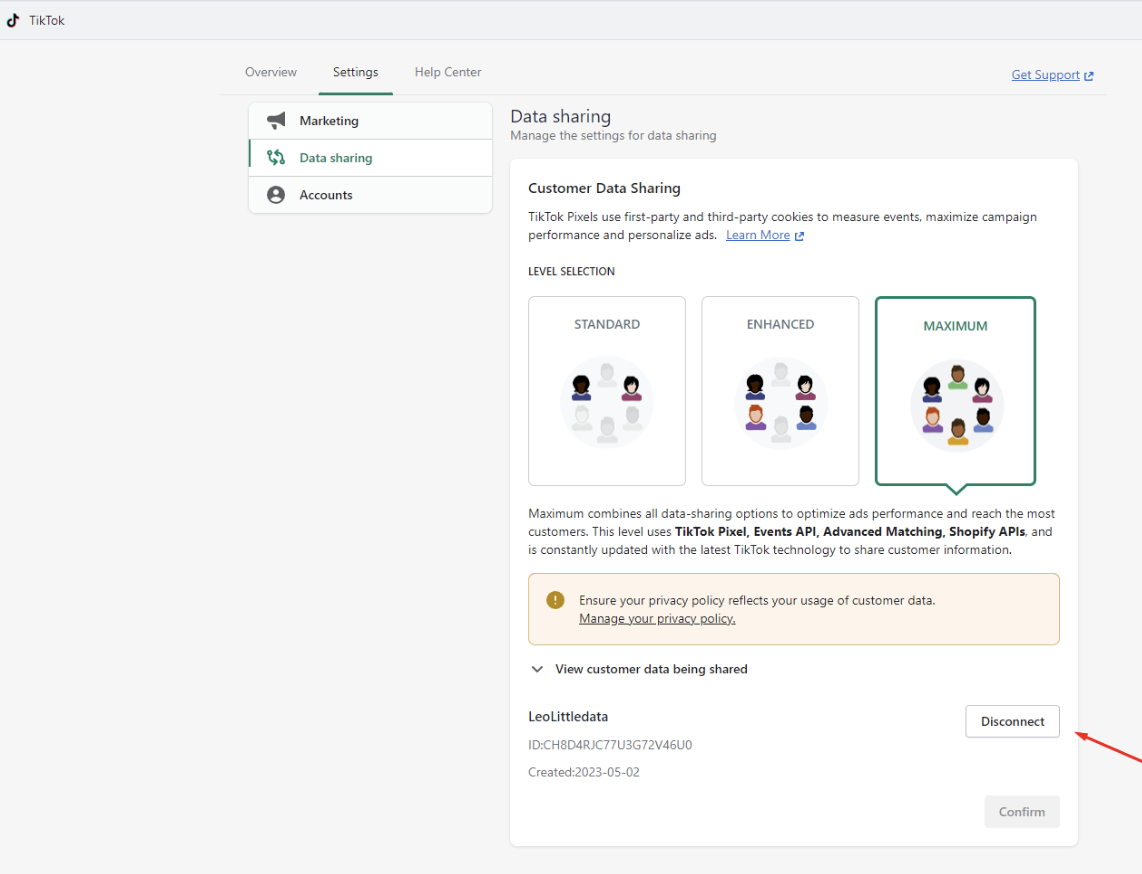The width and height of the screenshot is (1142, 874).
Task: Click the Confirm button
Action: point(1022,811)
